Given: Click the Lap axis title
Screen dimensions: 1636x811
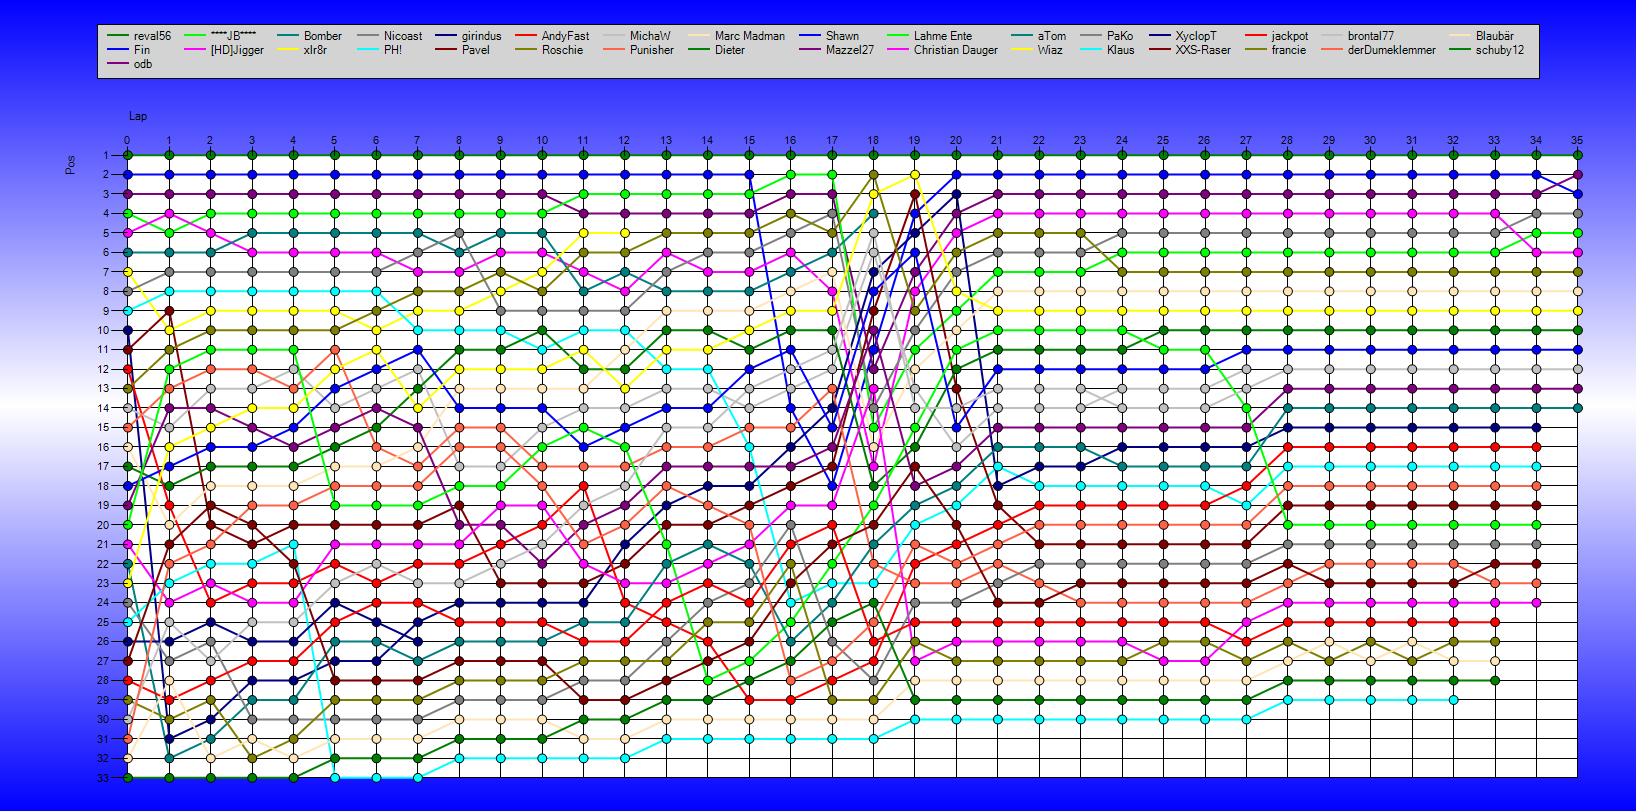Looking at the screenshot, I should (138, 116).
